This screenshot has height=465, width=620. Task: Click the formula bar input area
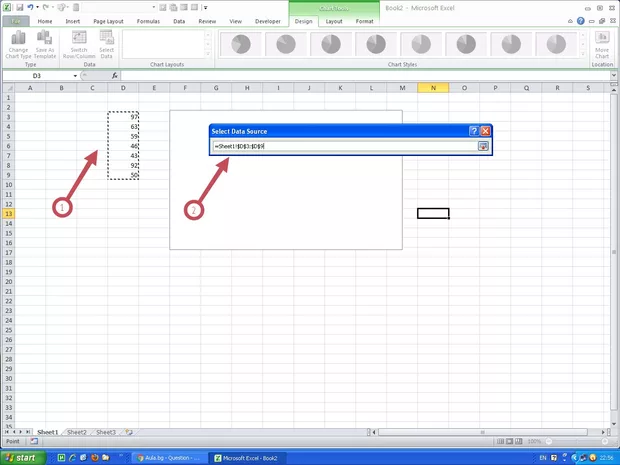[365, 76]
